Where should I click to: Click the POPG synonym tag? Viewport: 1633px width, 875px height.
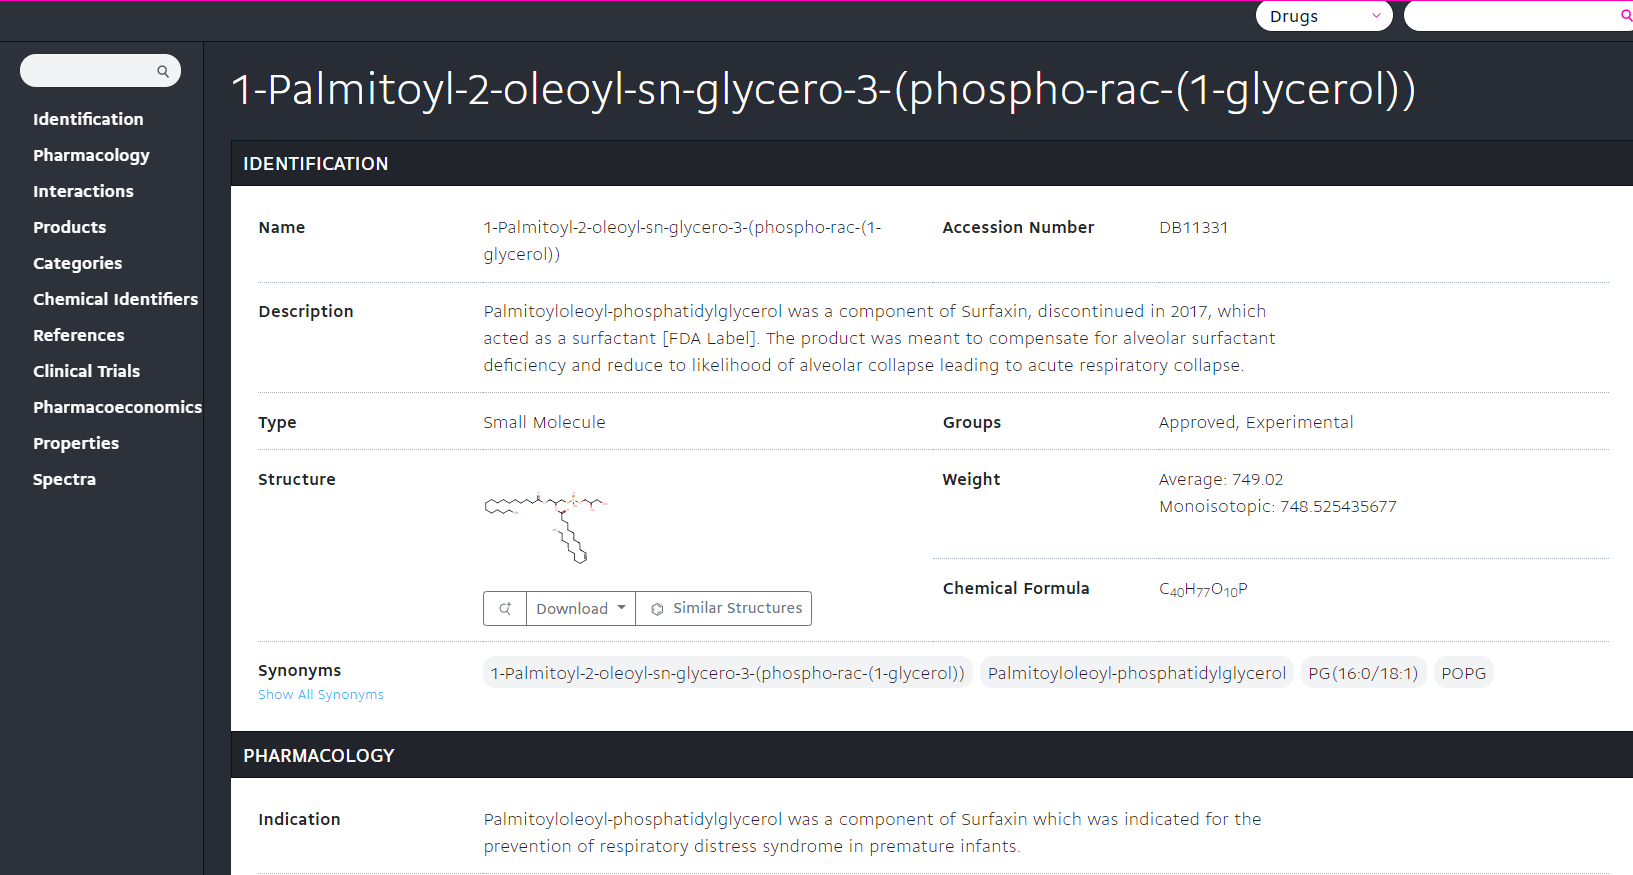click(1463, 673)
